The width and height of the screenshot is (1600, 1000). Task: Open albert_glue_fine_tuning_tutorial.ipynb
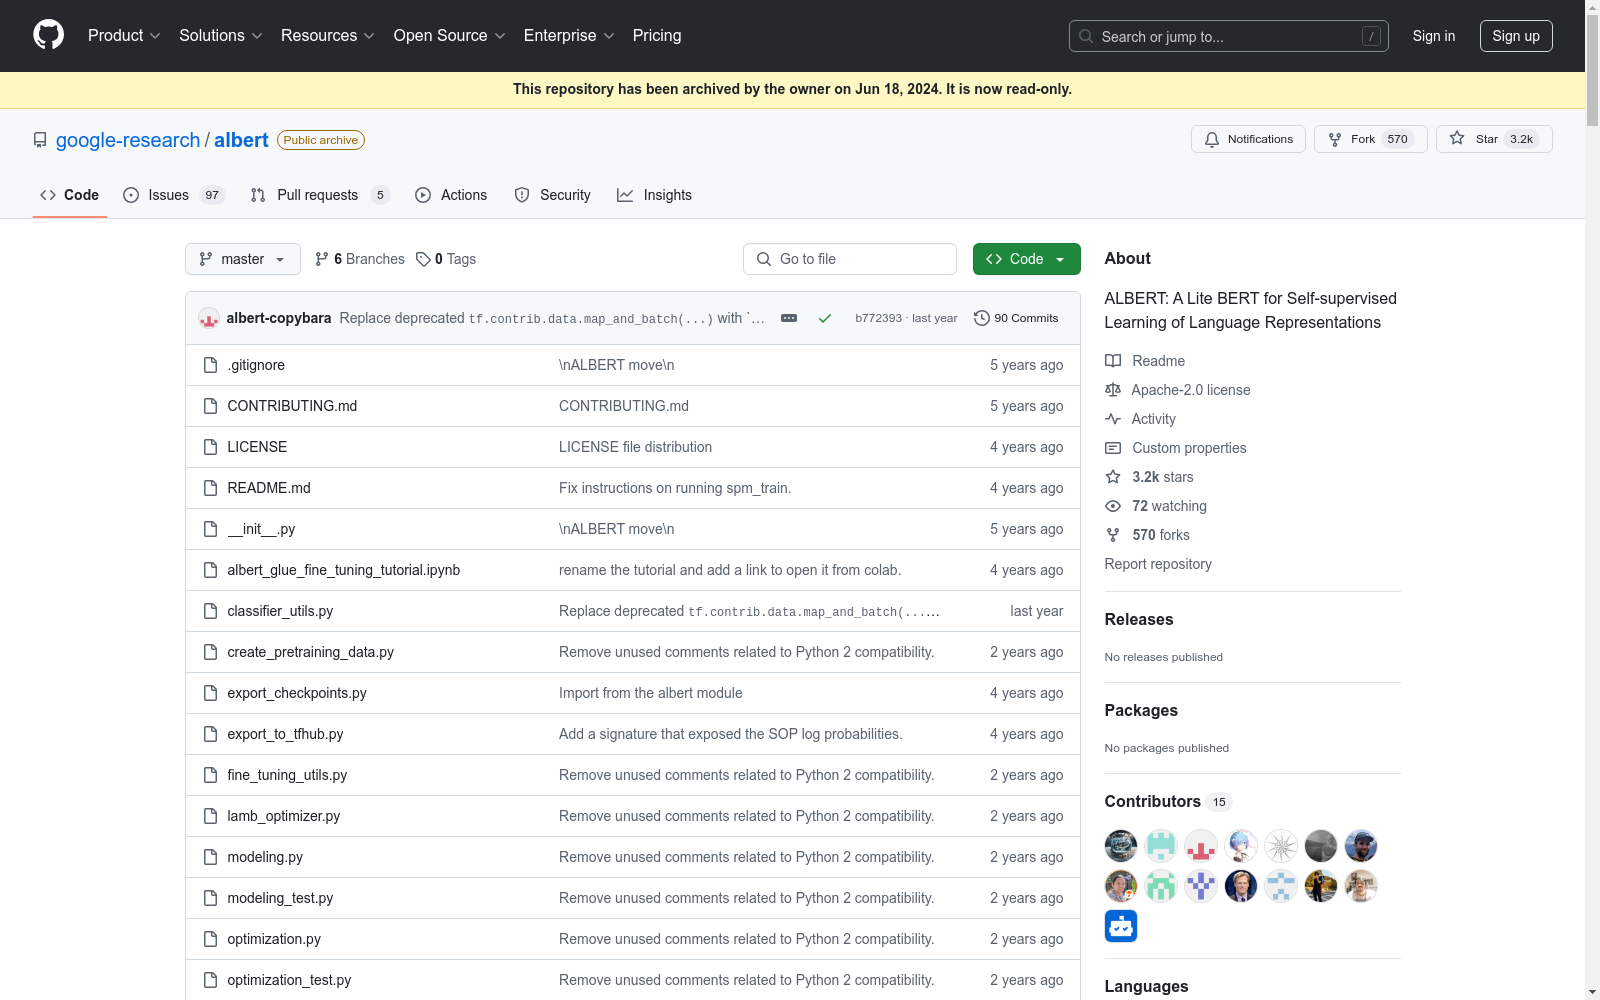[344, 570]
